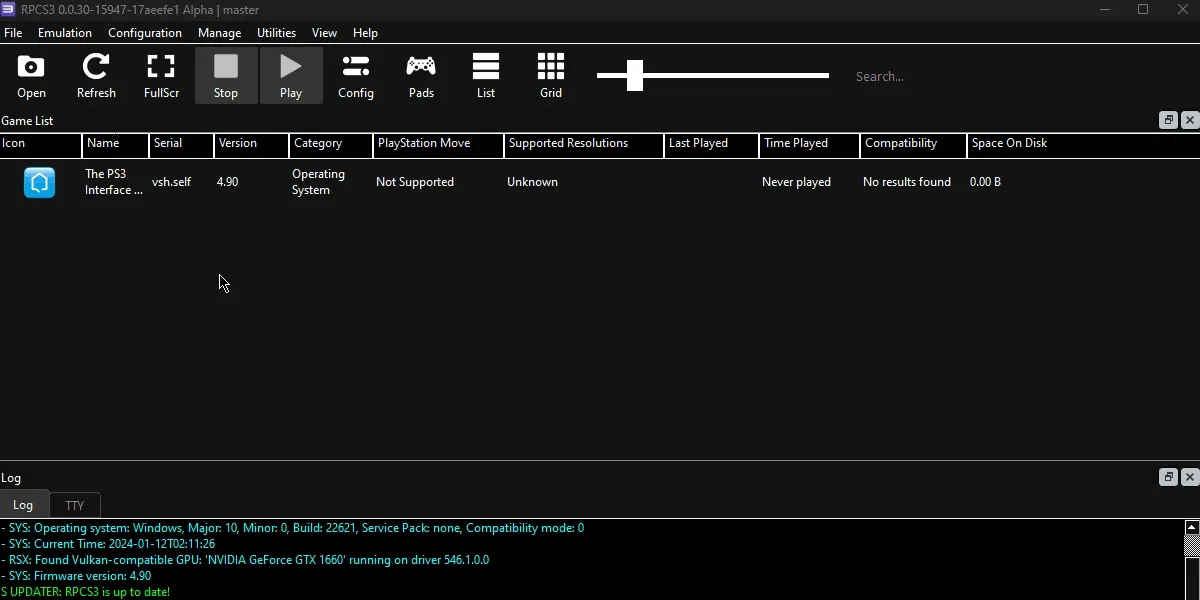Sort games by the Name column header
Viewport: 1200px width, 600px height.
tap(103, 145)
